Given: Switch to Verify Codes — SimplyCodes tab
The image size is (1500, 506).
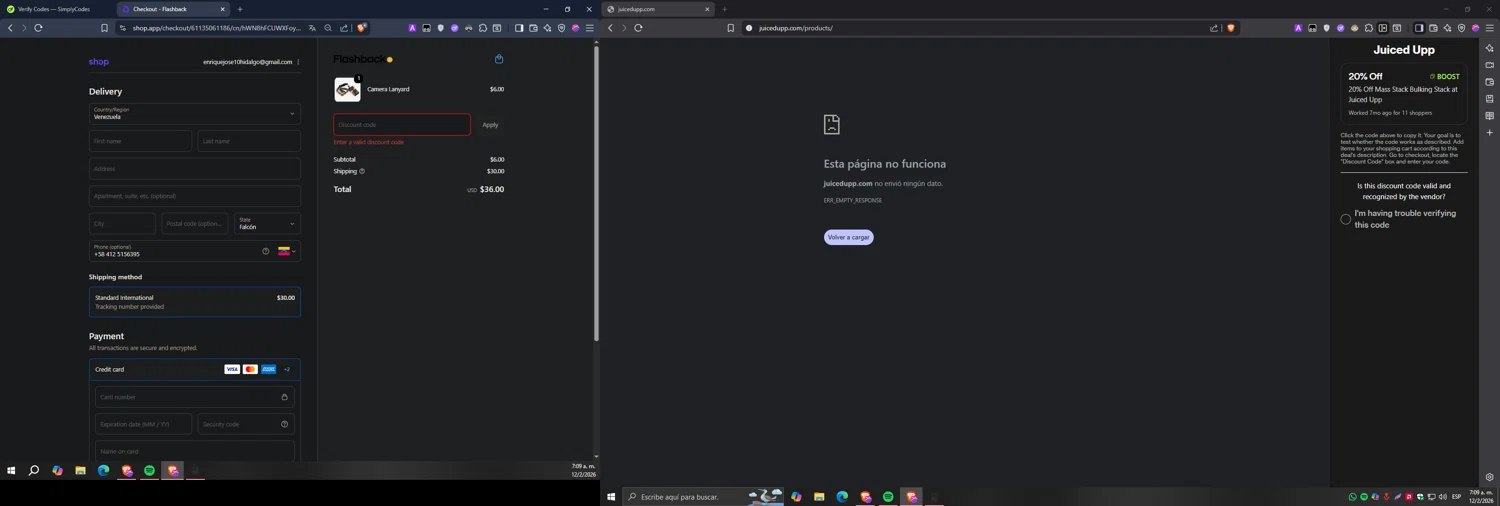Looking at the screenshot, I should (54, 9).
